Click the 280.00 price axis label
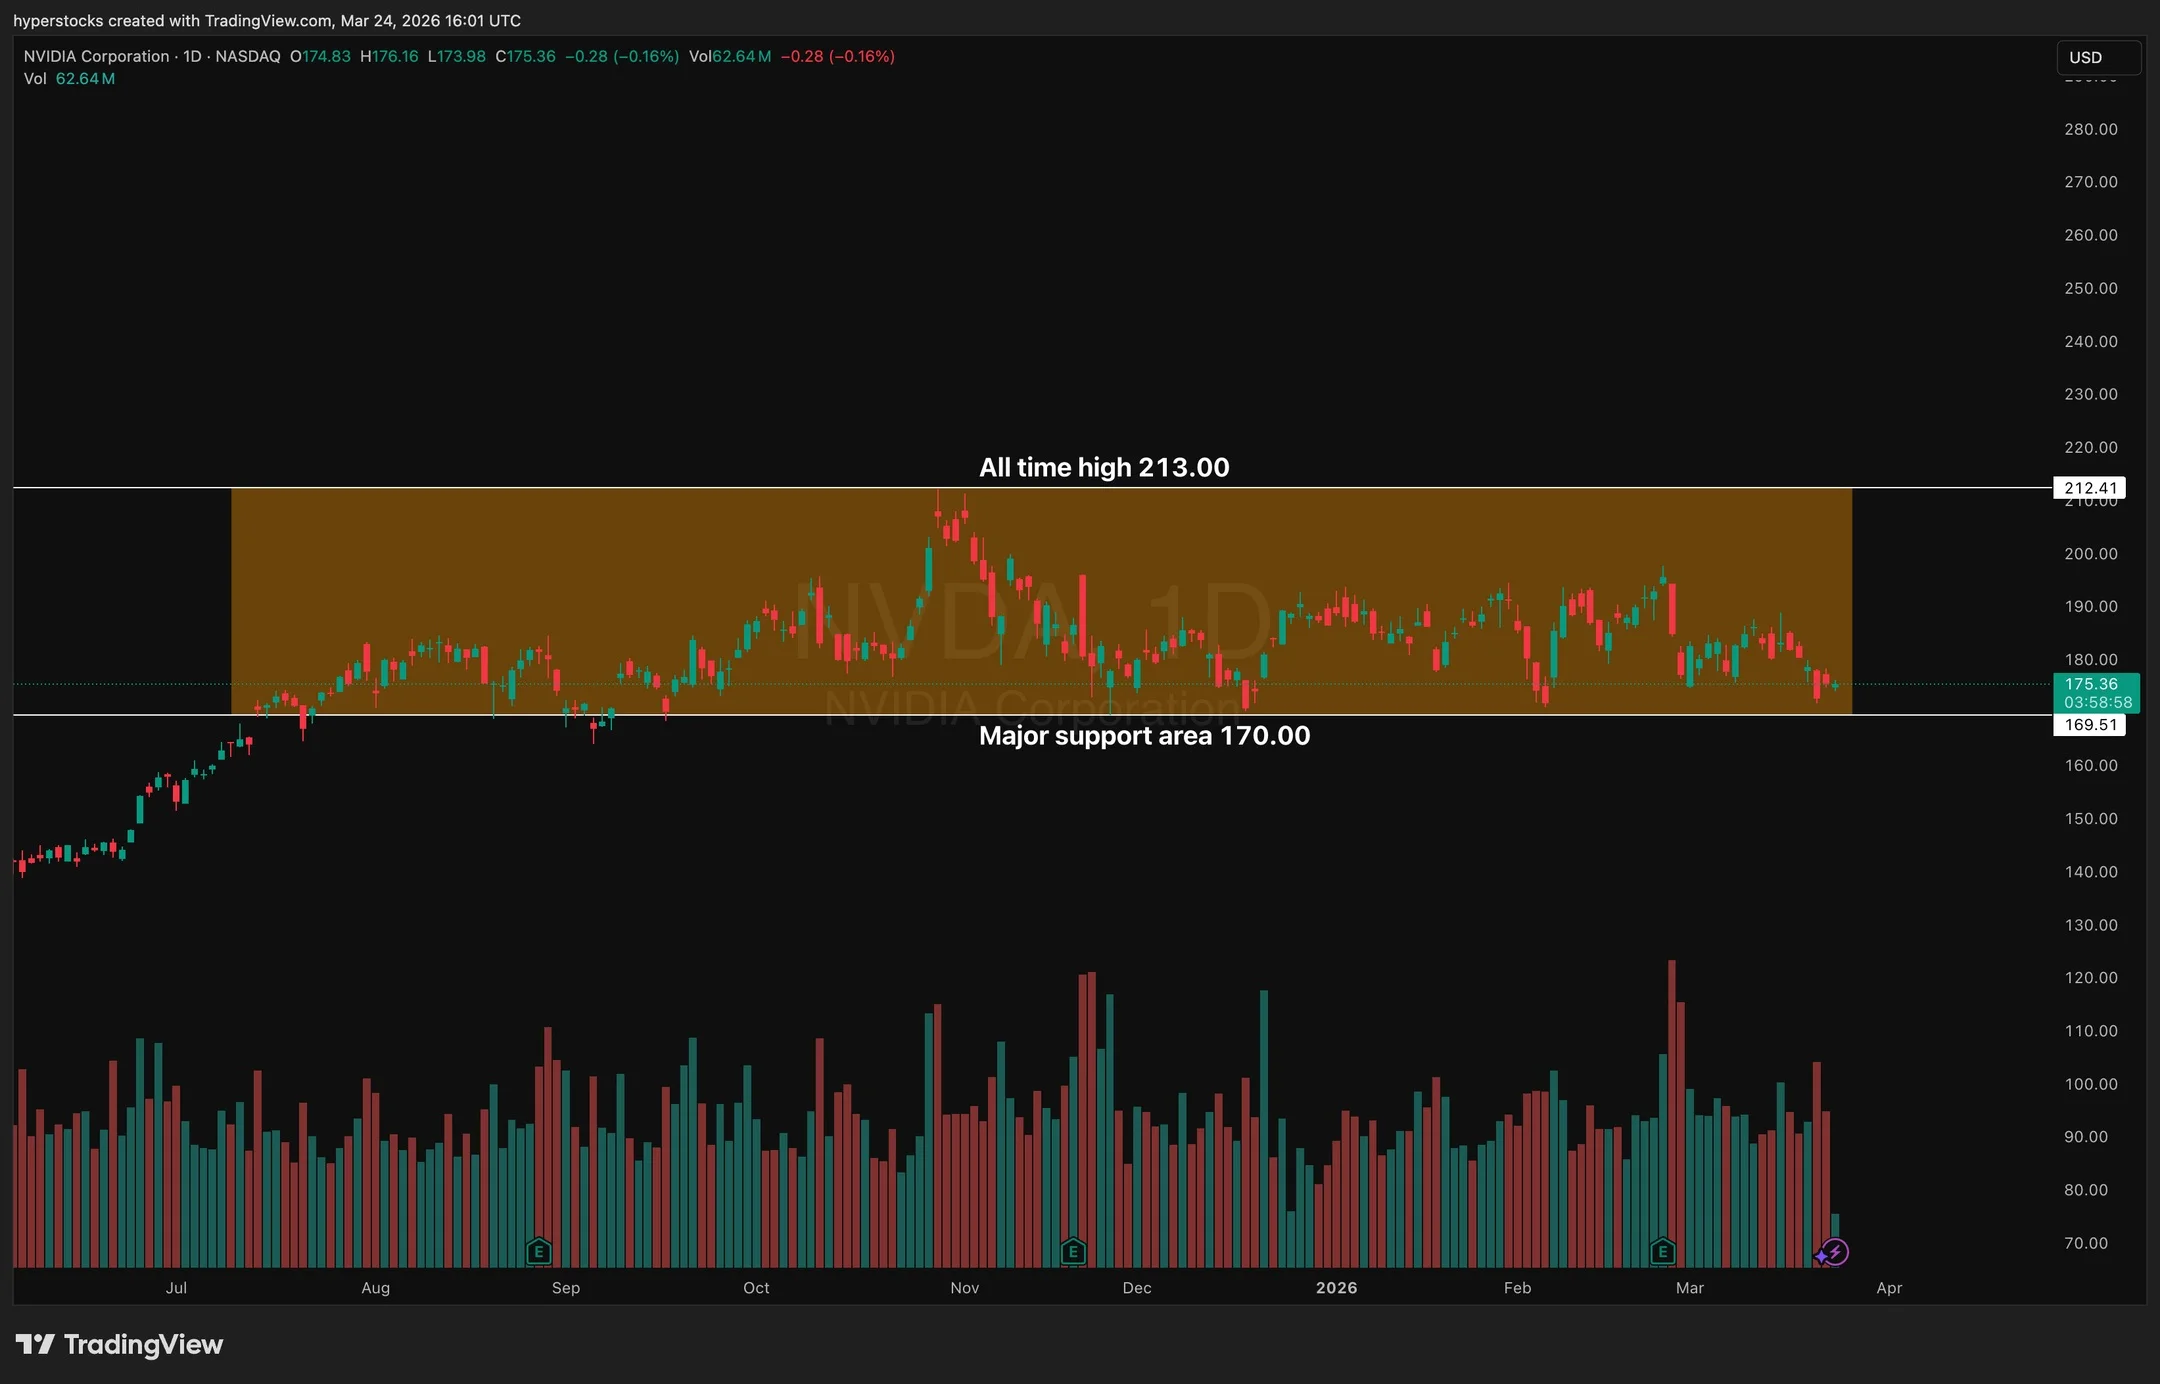This screenshot has height=1384, width=2160. (x=2090, y=129)
